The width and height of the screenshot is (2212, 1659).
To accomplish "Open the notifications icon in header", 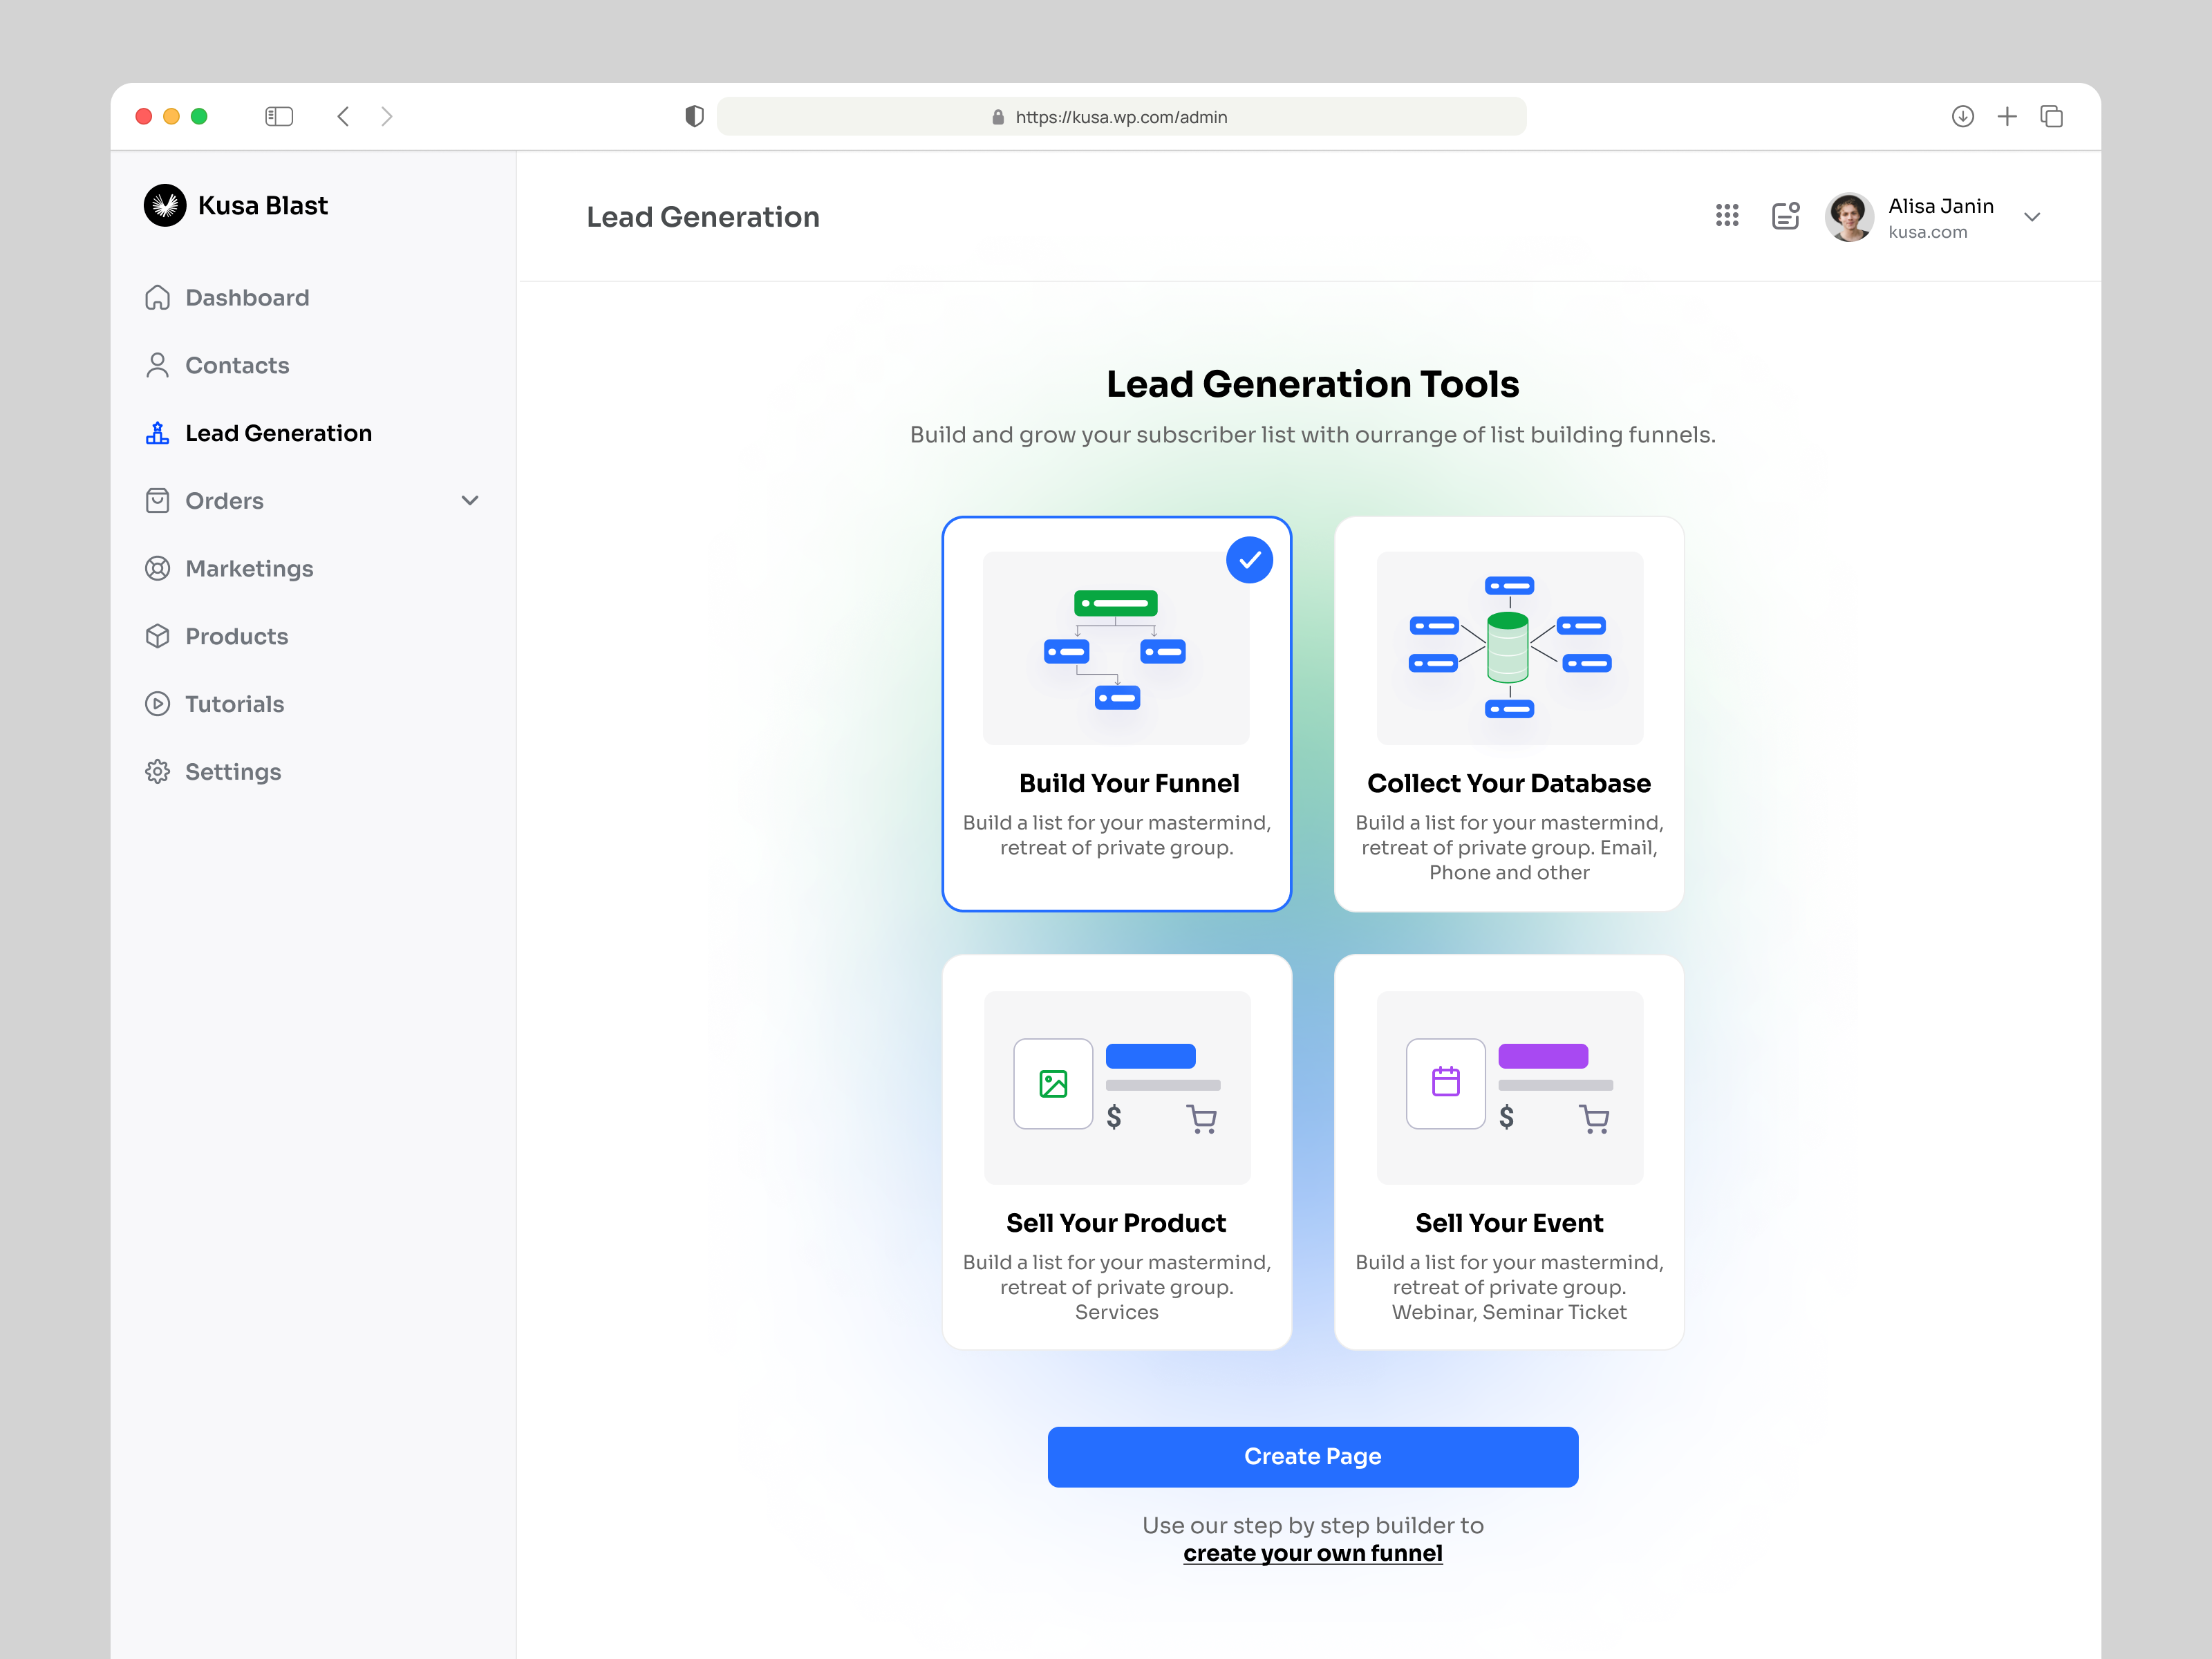I will tap(1786, 216).
